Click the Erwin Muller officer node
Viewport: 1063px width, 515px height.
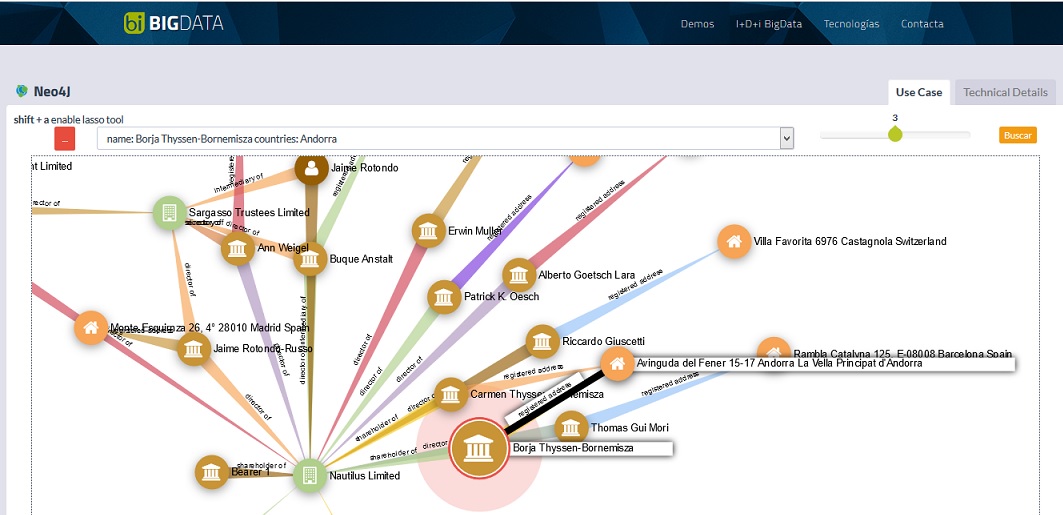[x=428, y=231]
